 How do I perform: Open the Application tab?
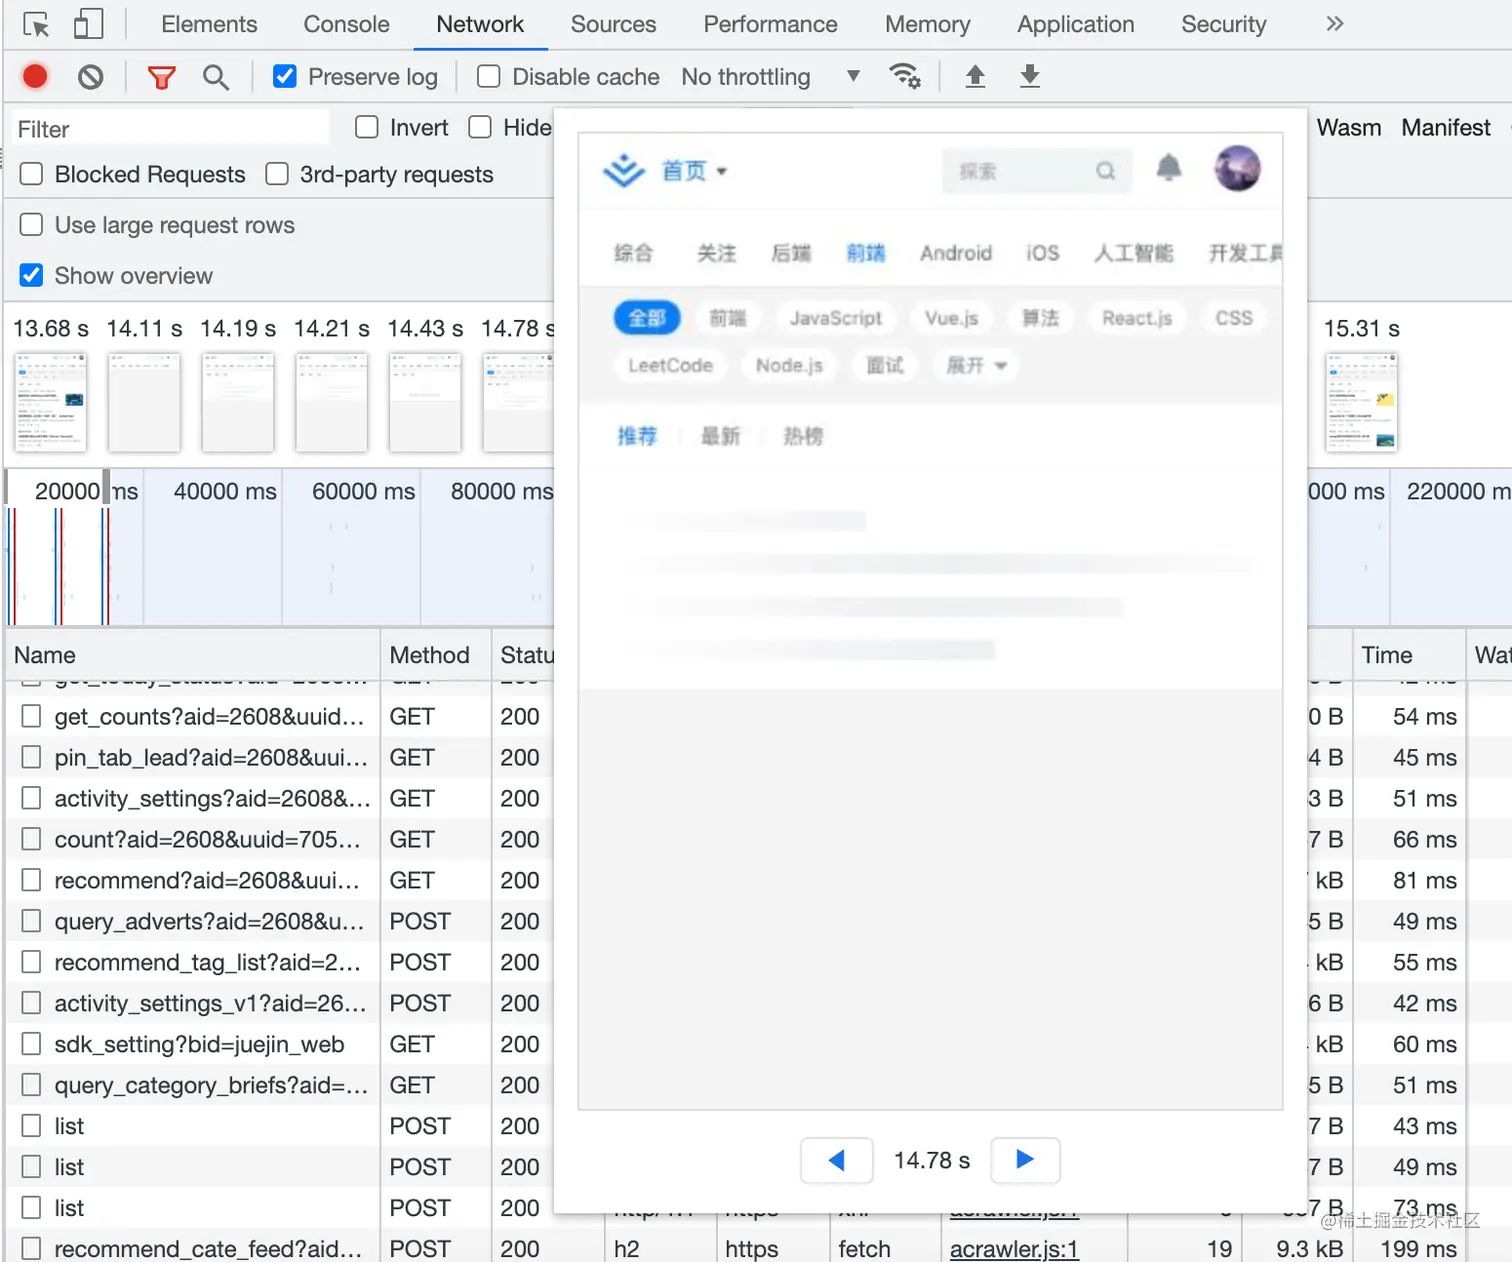[1075, 24]
